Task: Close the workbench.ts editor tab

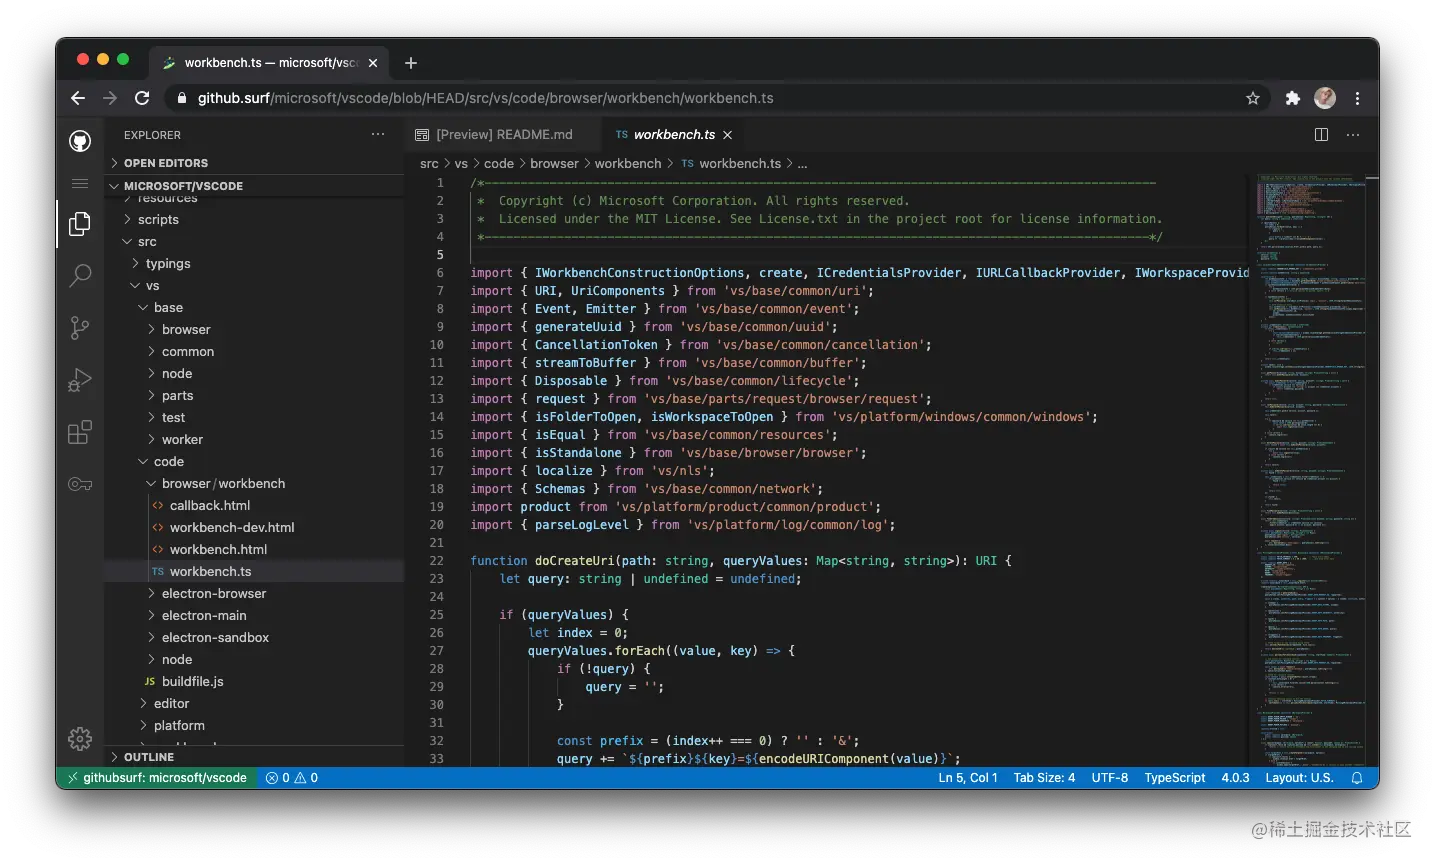Action: click(727, 135)
